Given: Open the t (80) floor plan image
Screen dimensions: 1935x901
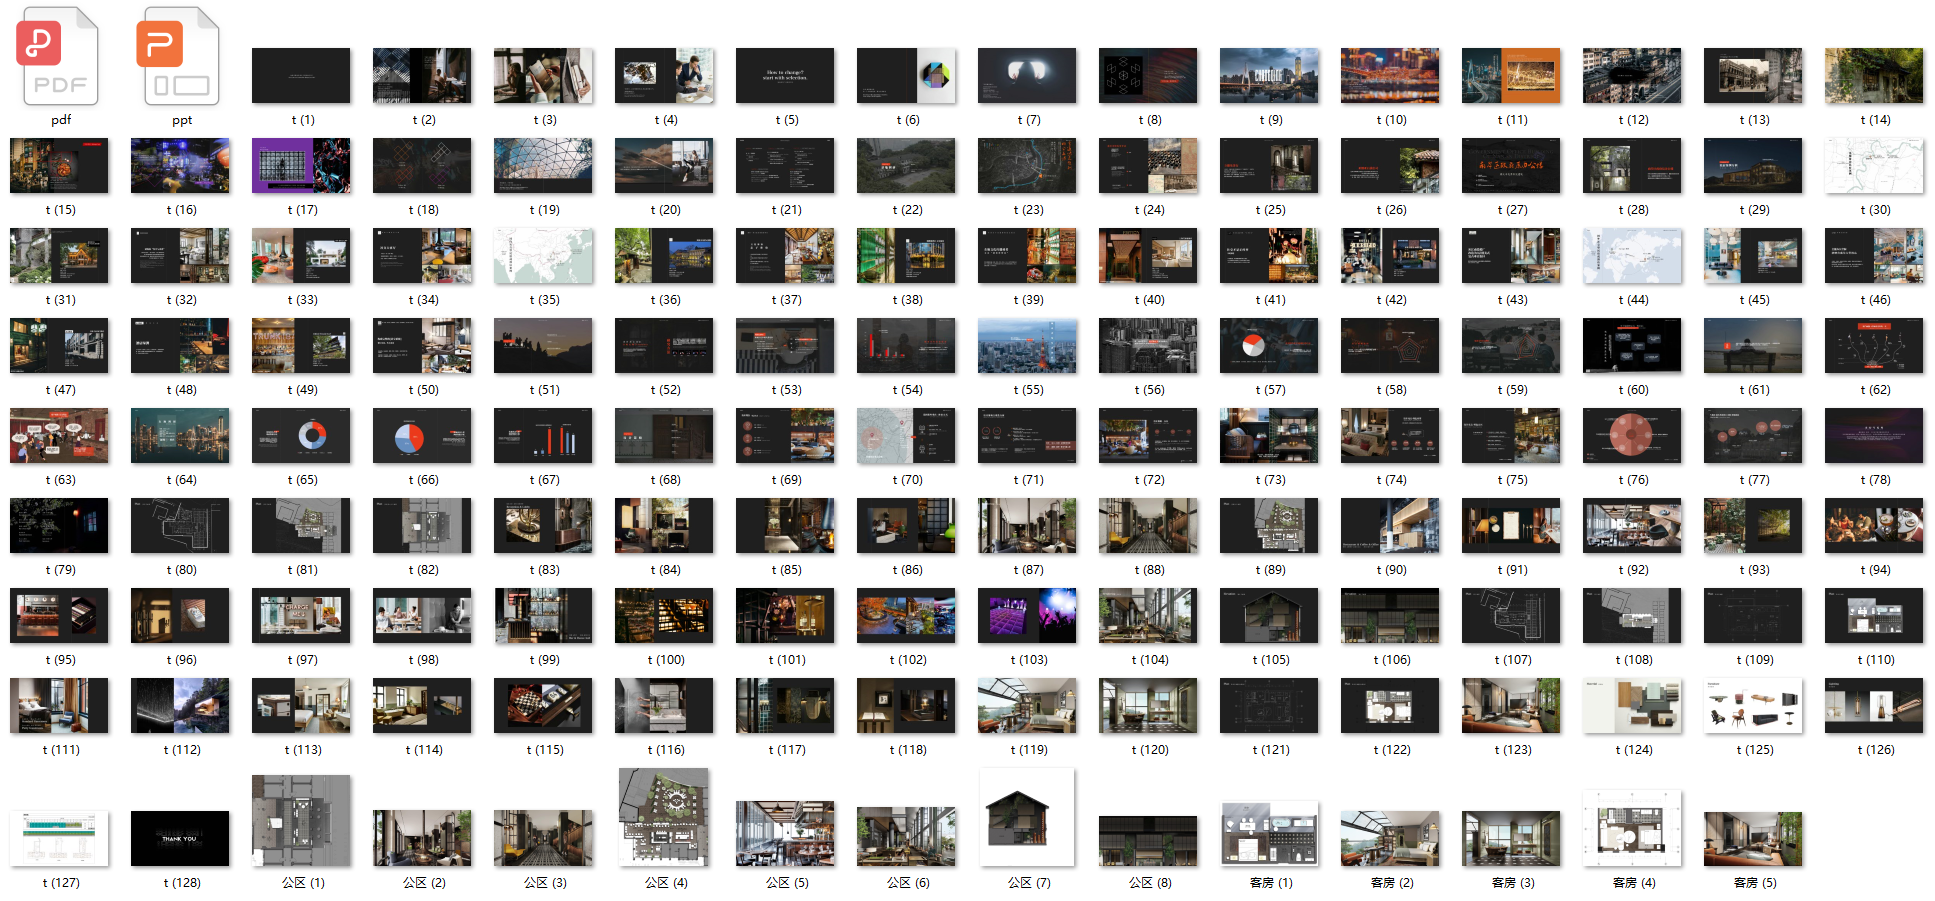Looking at the screenshot, I should click(180, 526).
